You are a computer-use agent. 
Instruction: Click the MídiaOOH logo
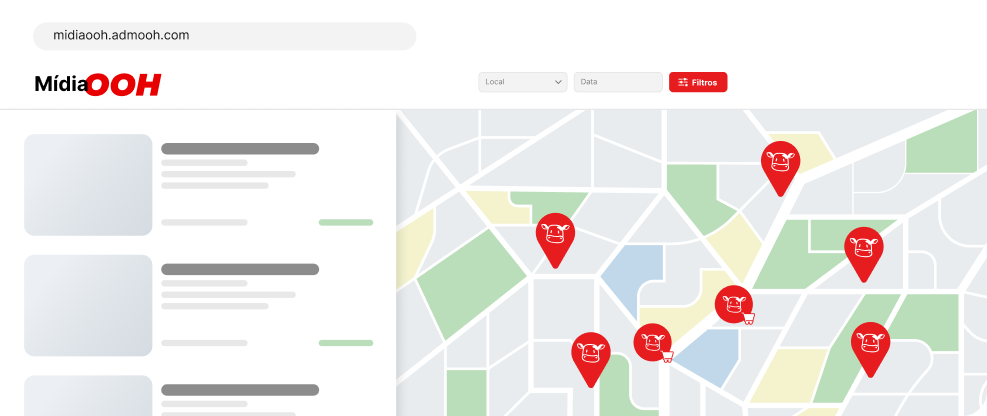(x=98, y=85)
